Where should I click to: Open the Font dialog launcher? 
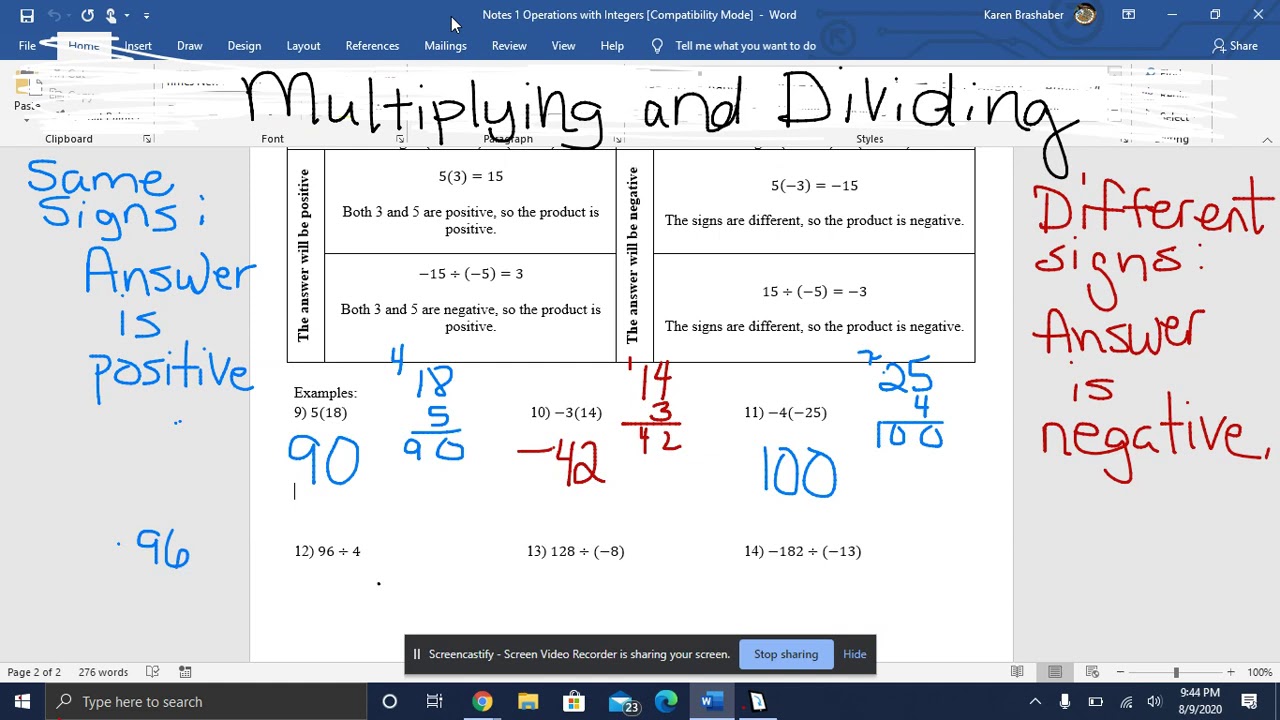400,139
